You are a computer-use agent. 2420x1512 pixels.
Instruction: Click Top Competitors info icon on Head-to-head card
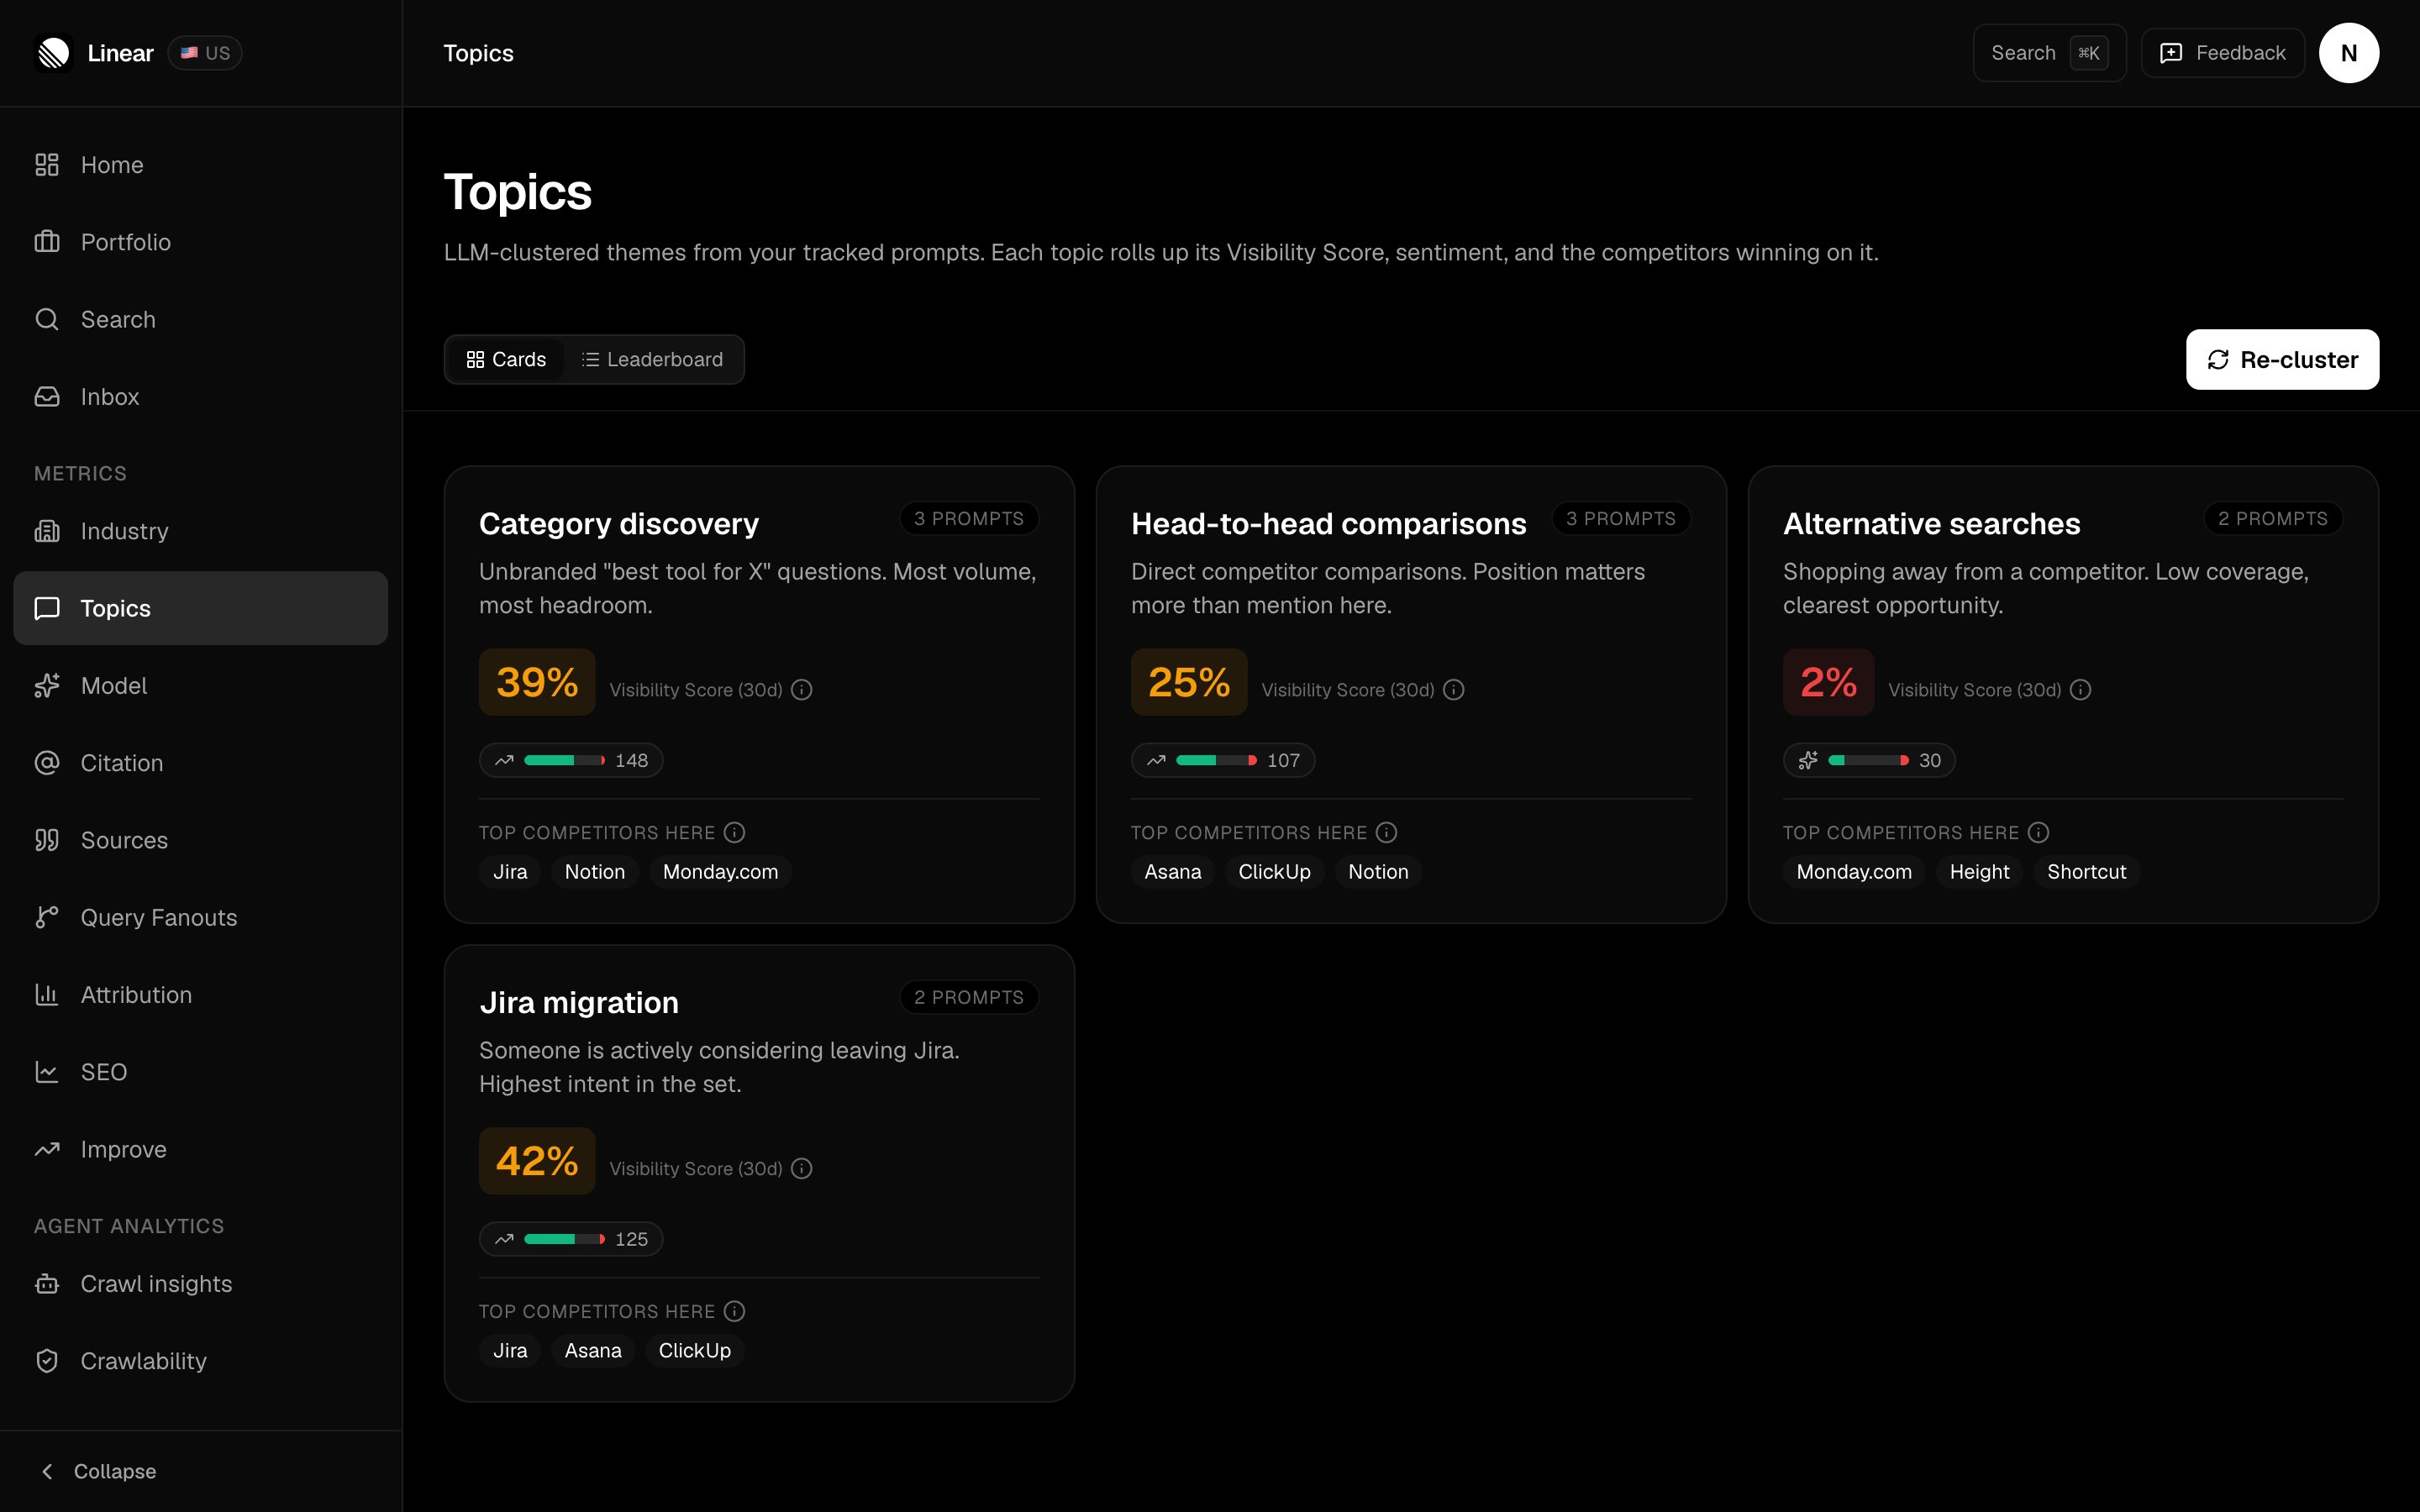click(x=1387, y=832)
